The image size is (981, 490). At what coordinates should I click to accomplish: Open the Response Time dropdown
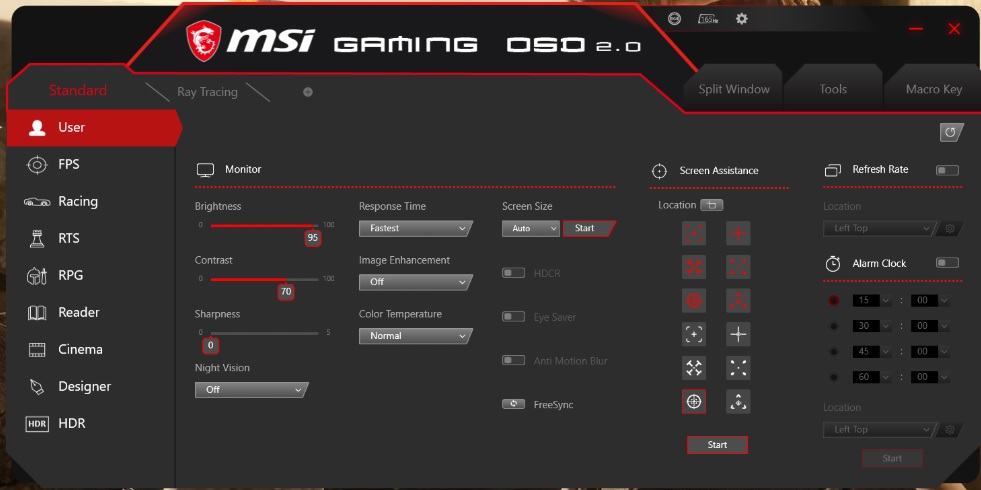coord(415,228)
